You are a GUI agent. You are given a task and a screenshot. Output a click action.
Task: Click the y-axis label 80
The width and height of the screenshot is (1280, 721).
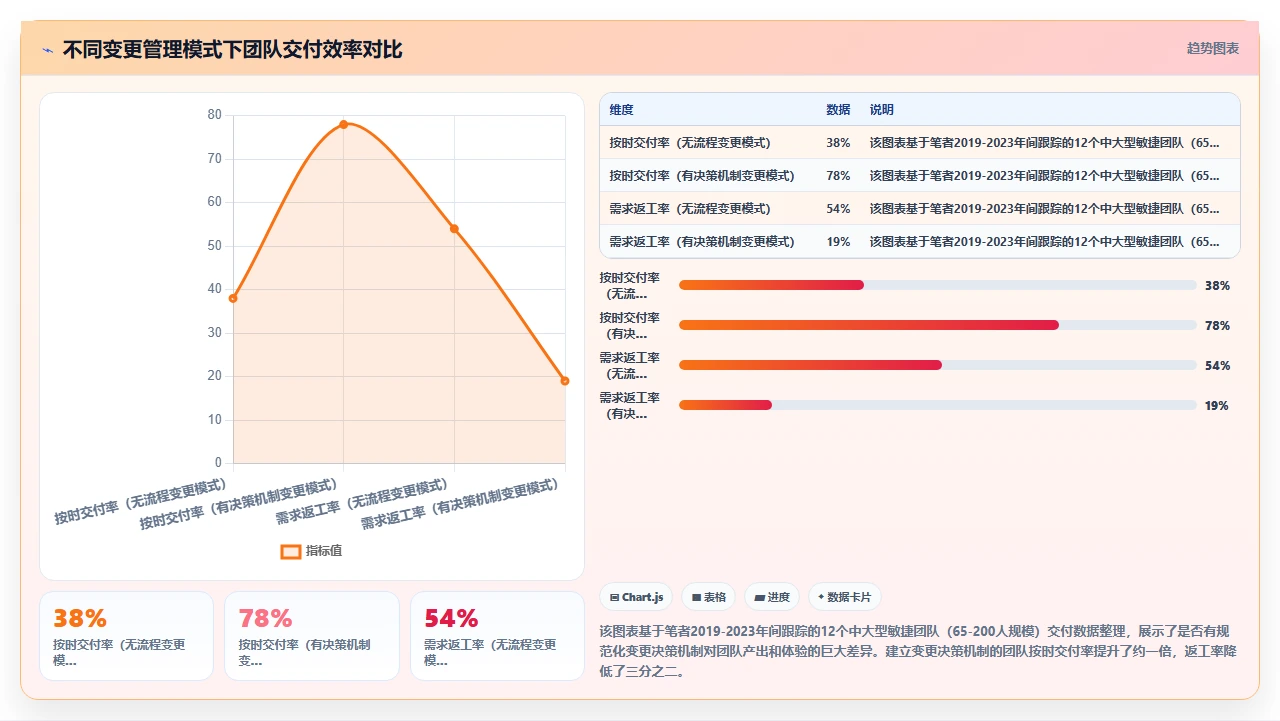214,115
